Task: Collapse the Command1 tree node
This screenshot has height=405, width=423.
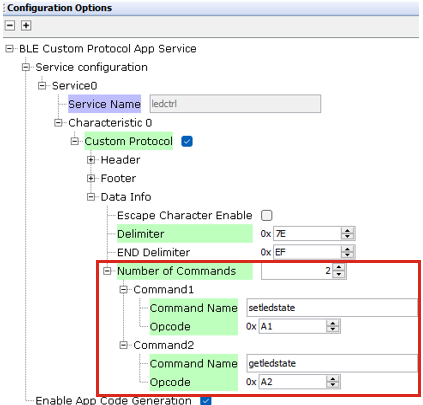Action: click(x=124, y=290)
